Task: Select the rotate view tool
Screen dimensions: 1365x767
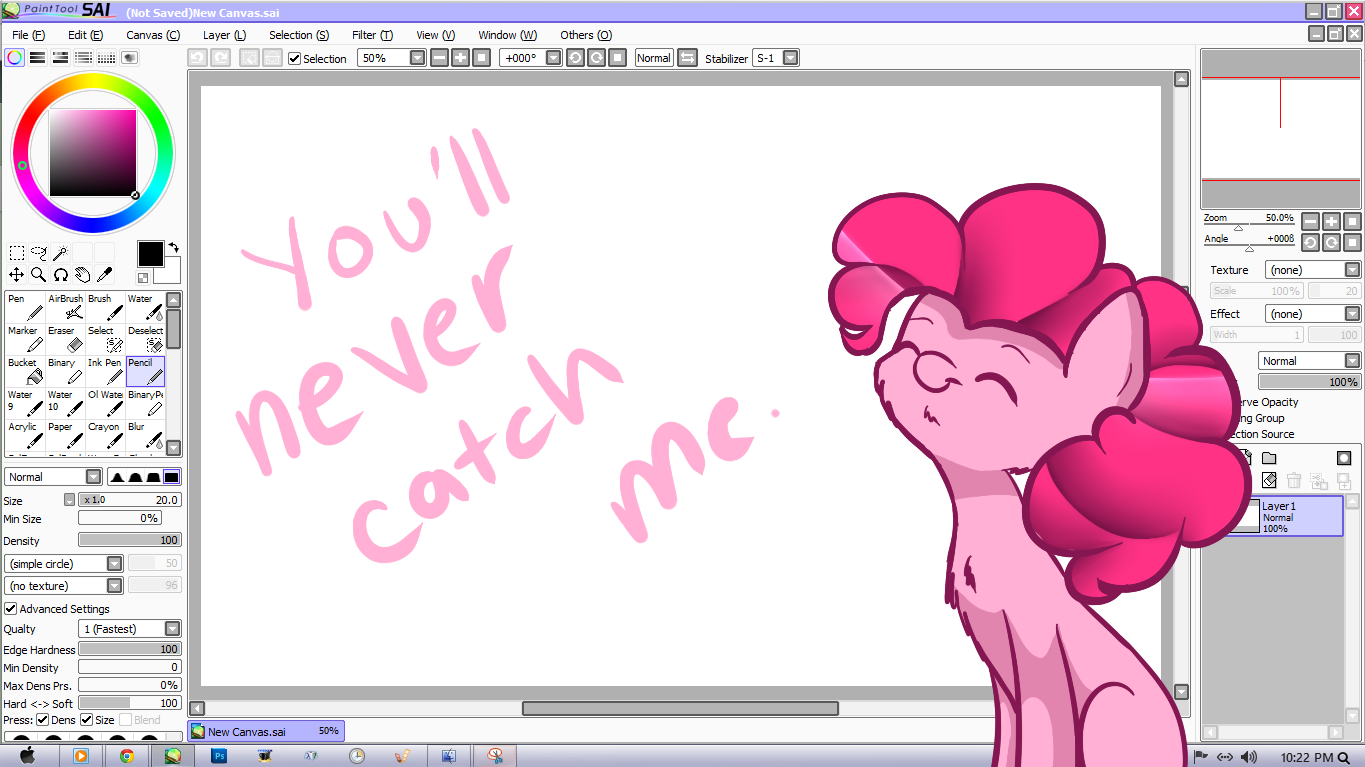Action: (61, 274)
